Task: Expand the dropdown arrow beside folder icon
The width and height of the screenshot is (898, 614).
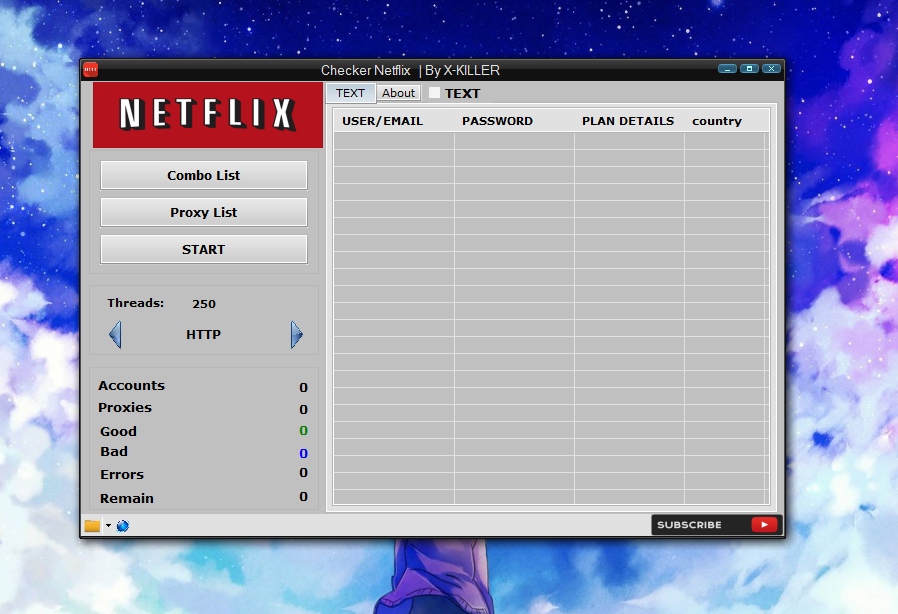Action: pyautogui.click(x=108, y=526)
